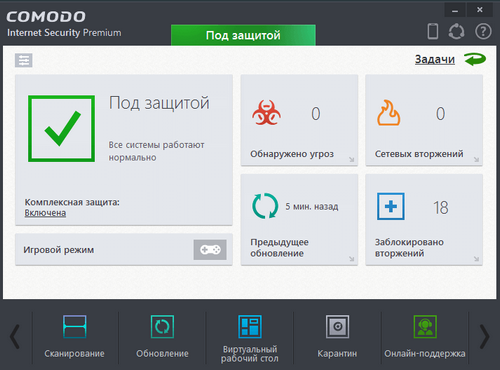Click the Заблокировано вторжений label

409,248
